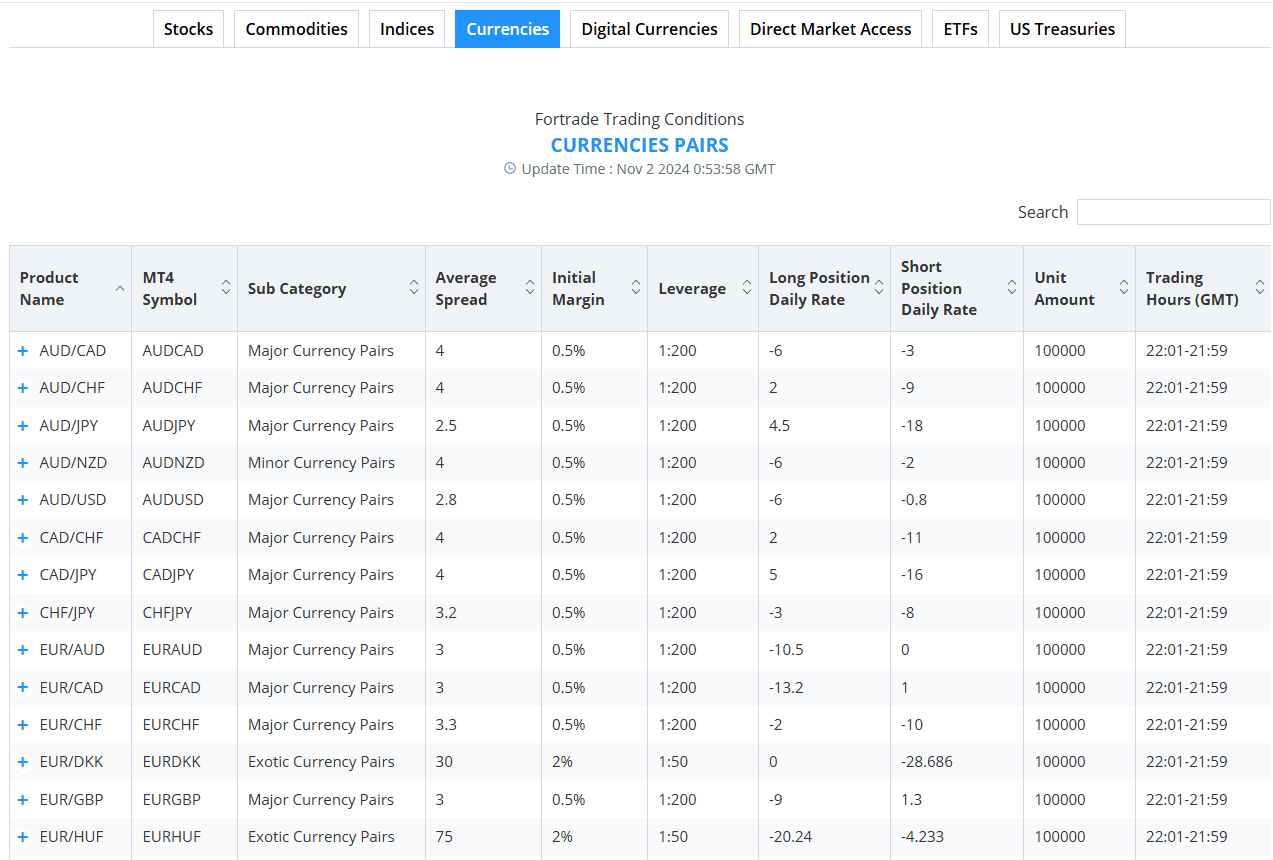Click the plus icon next to EUR/HUF
1273x860 pixels.
pos(23,836)
